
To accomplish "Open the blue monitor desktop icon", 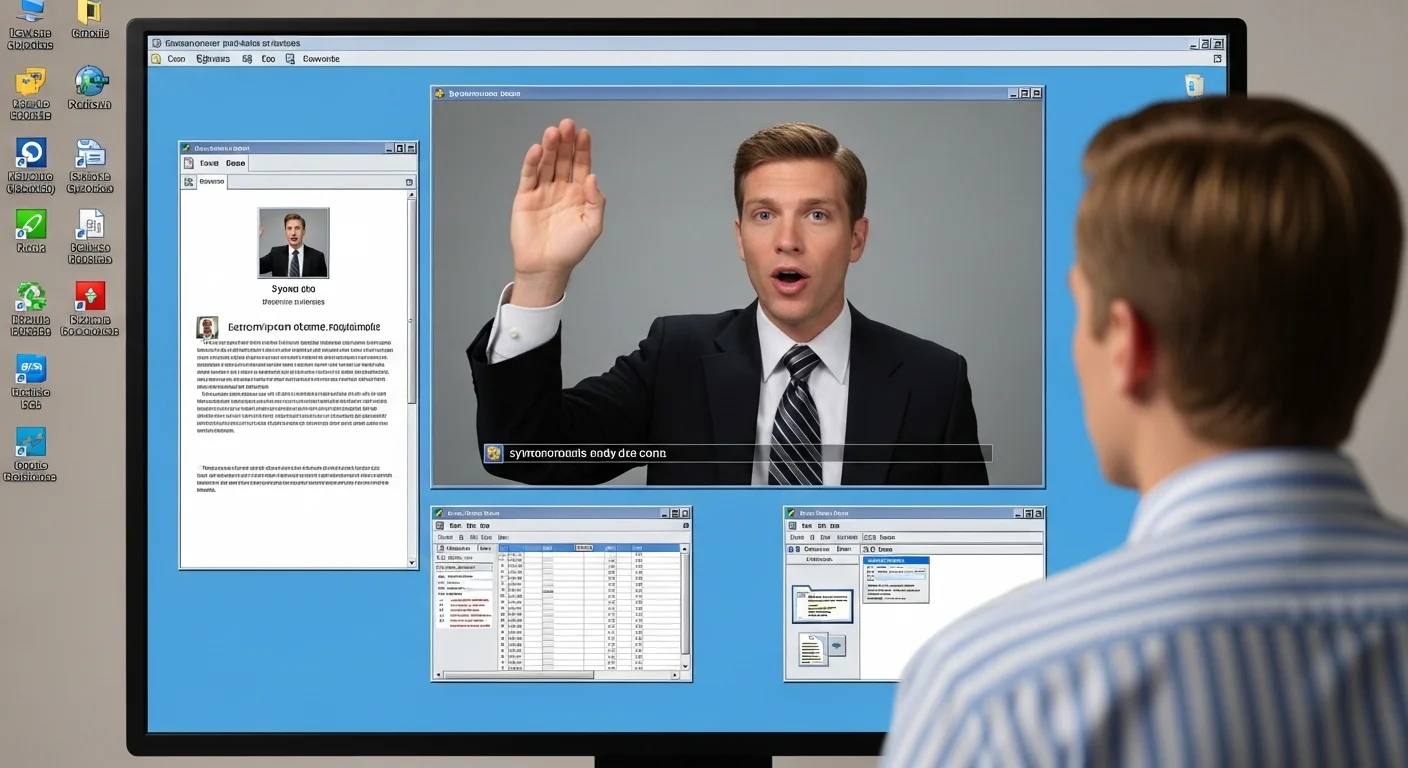I will [x=31, y=12].
